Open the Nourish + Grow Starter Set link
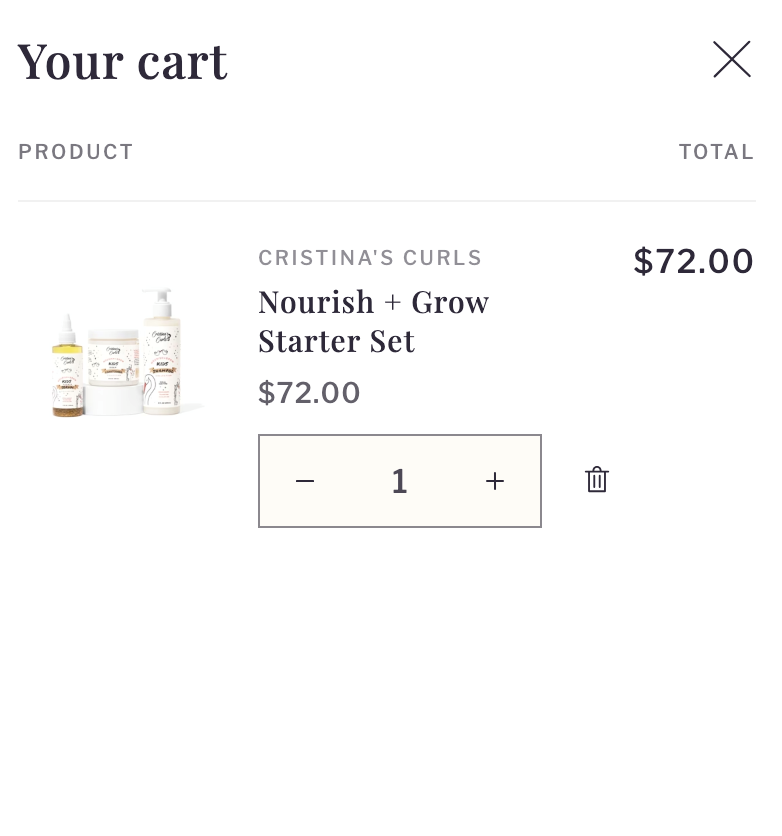This screenshot has height=836, width=782. [x=373, y=321]
